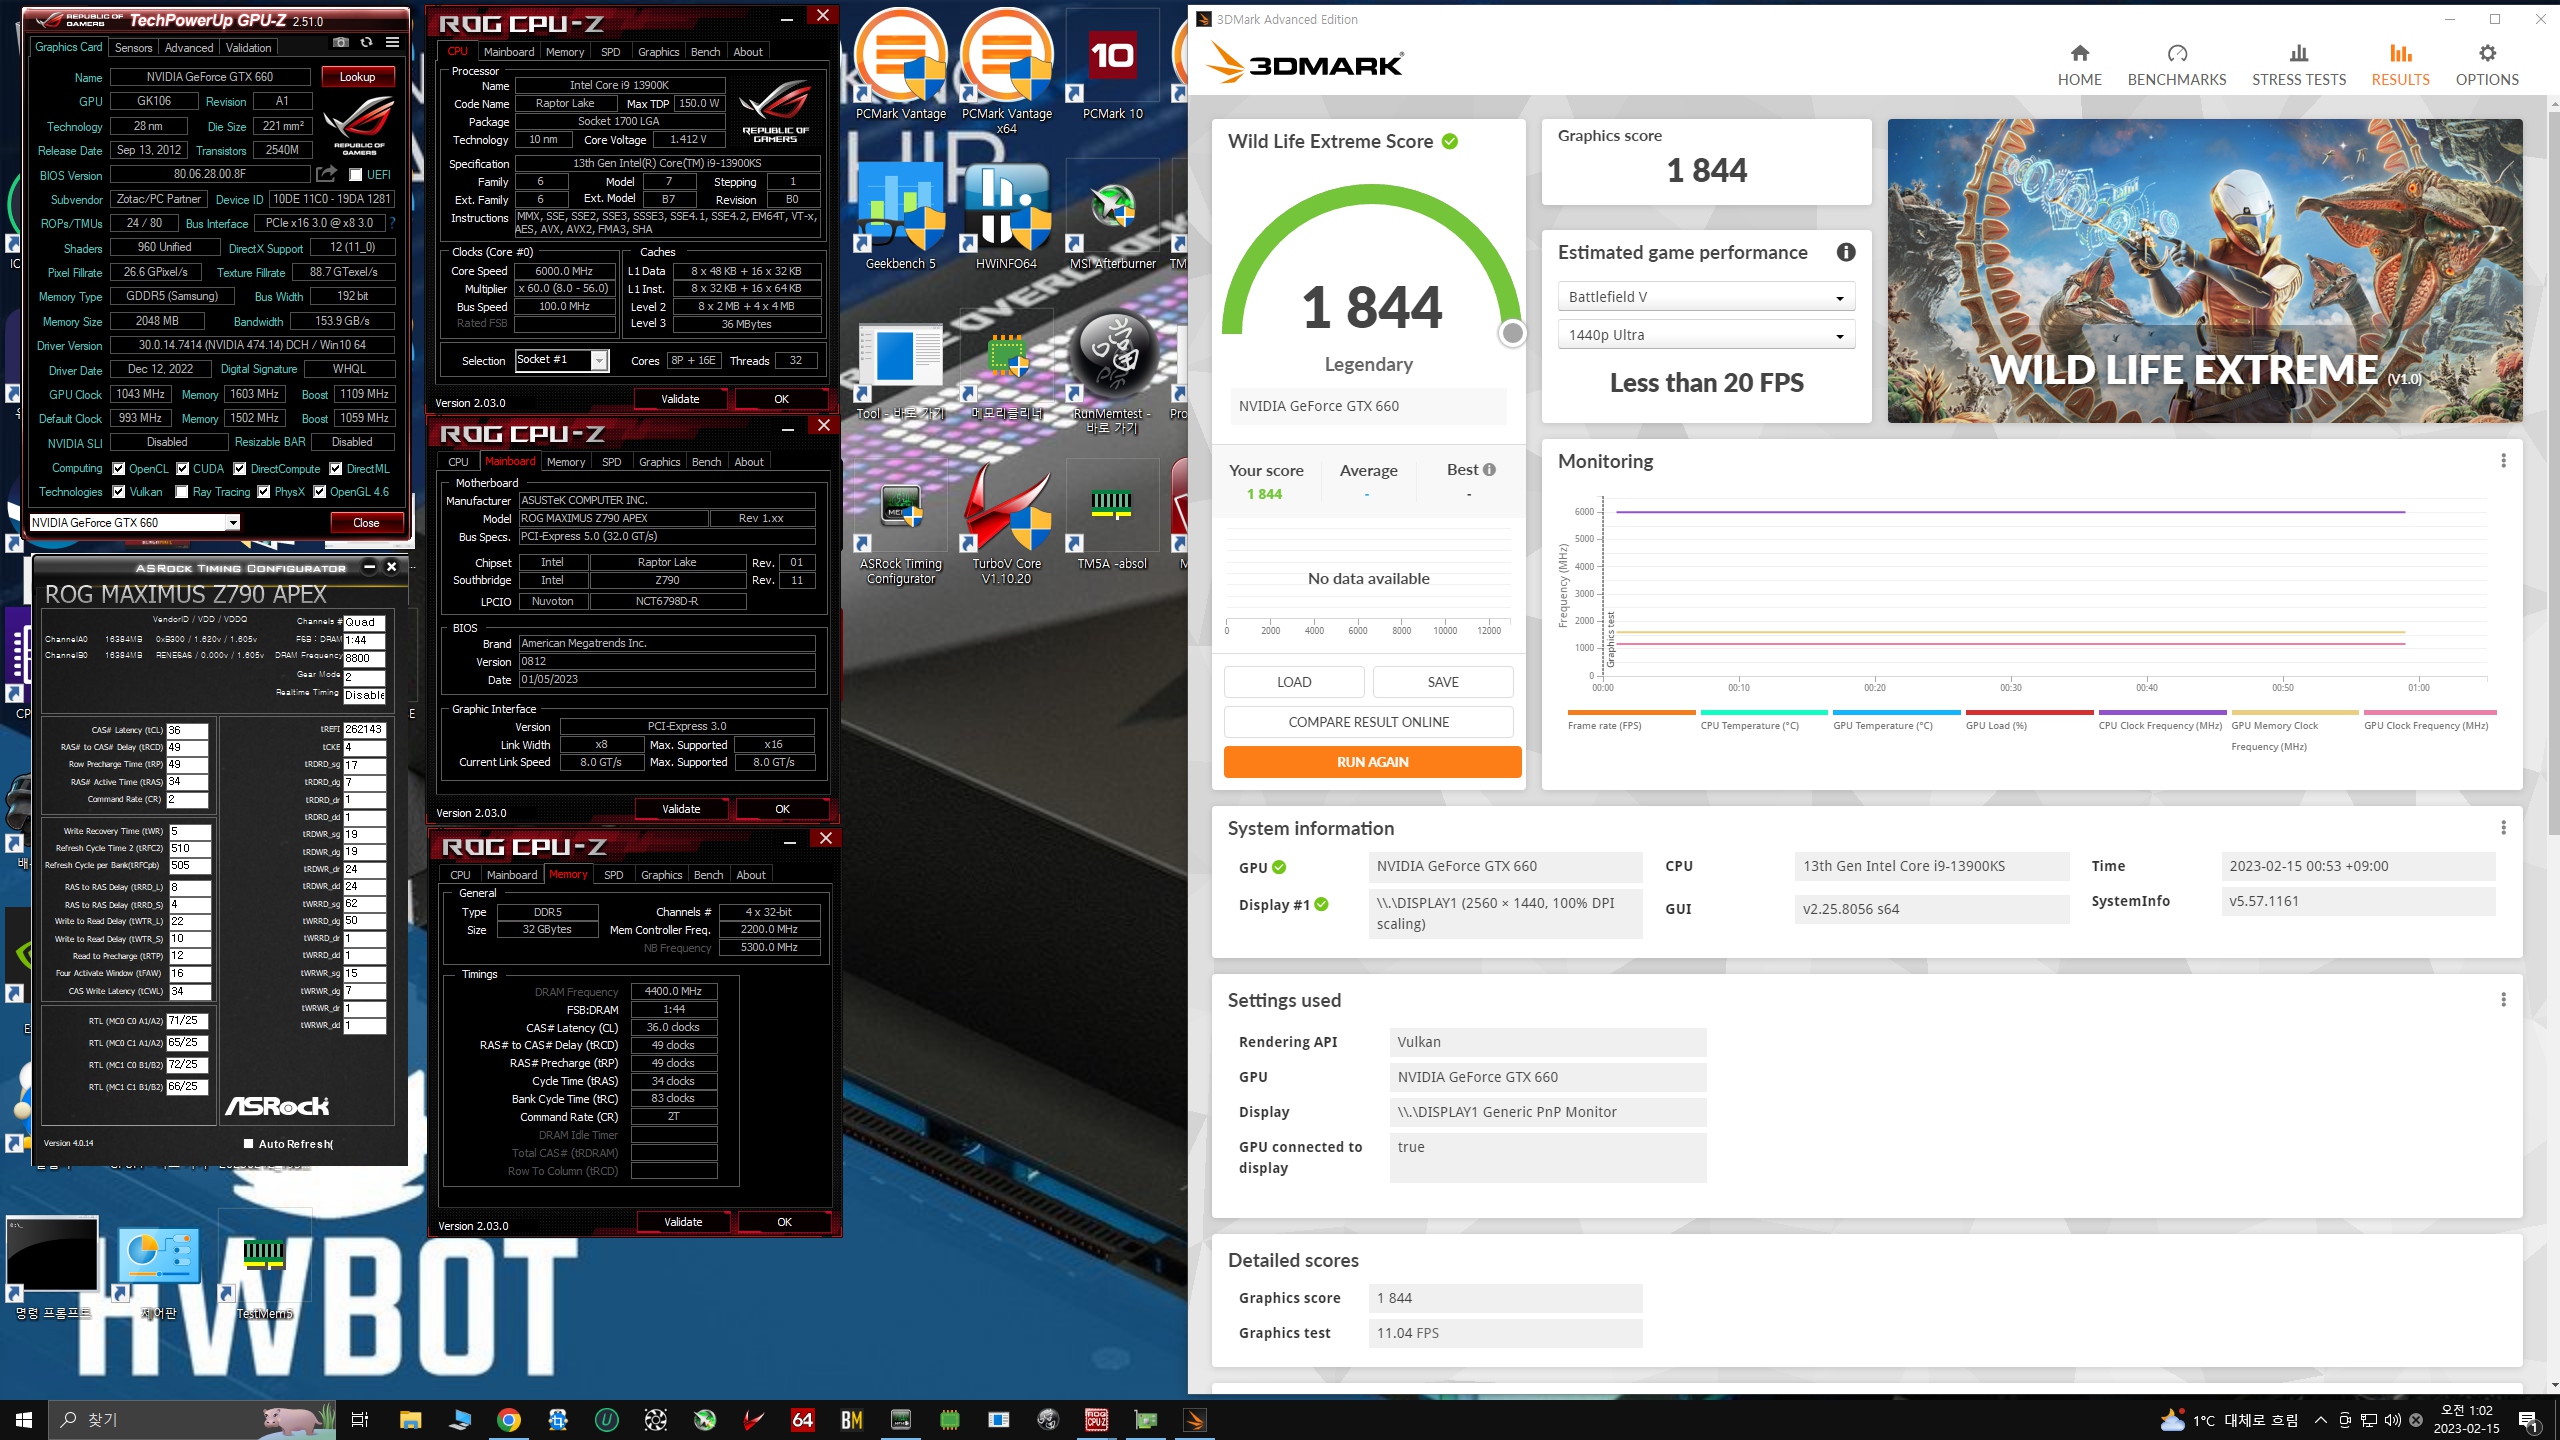Click the red 64 taskbar icon
Screen dimensions: 2560x1440
[x=803, y=1420]
